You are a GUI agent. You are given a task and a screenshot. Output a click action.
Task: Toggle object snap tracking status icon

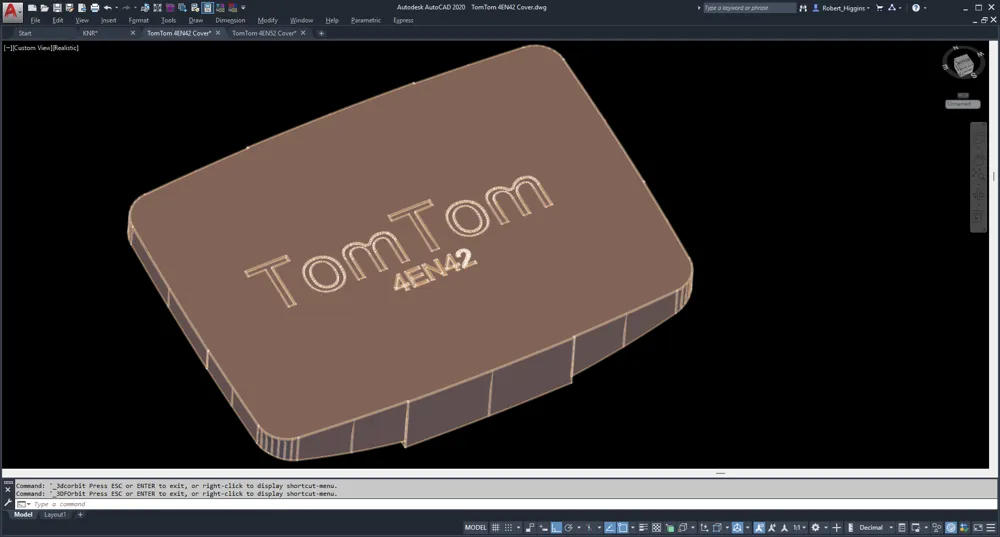point(610,527)
